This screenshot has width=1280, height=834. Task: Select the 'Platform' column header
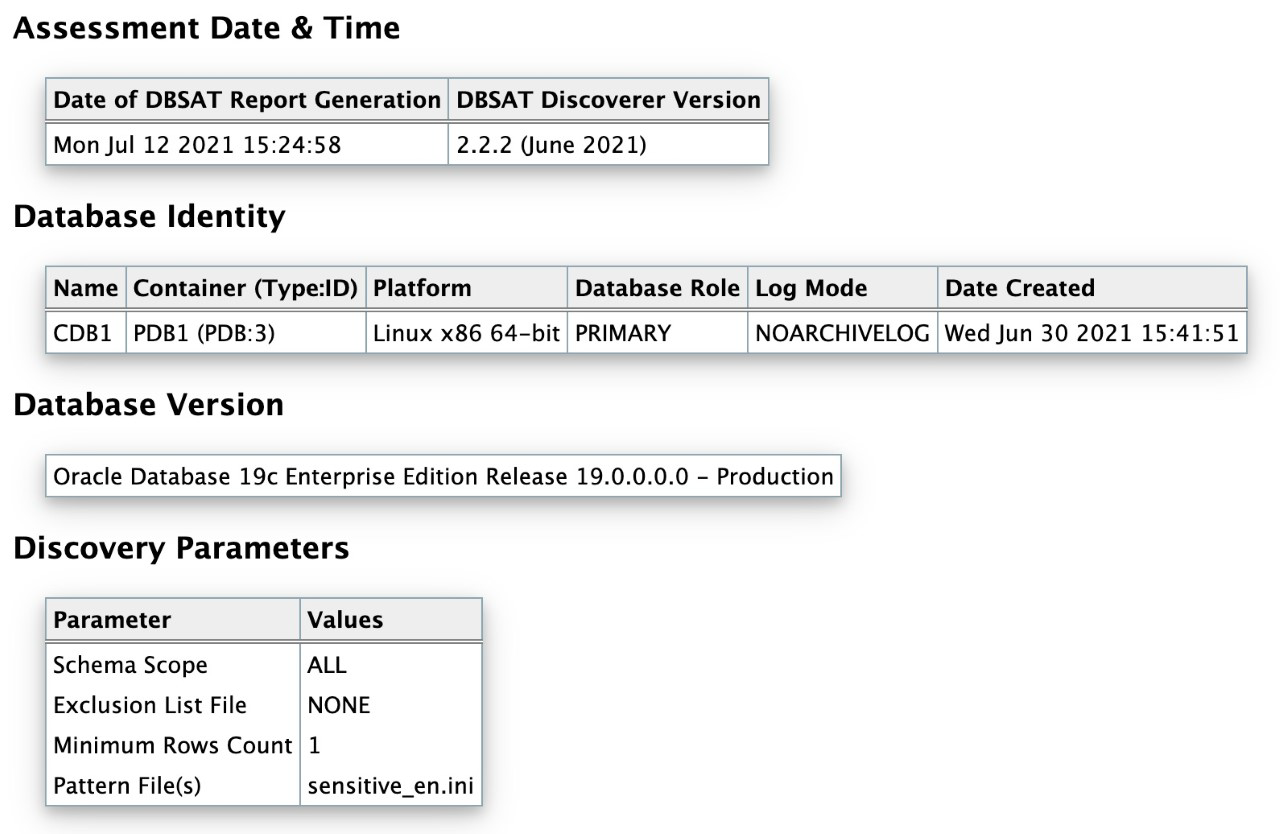click(467, 288)
